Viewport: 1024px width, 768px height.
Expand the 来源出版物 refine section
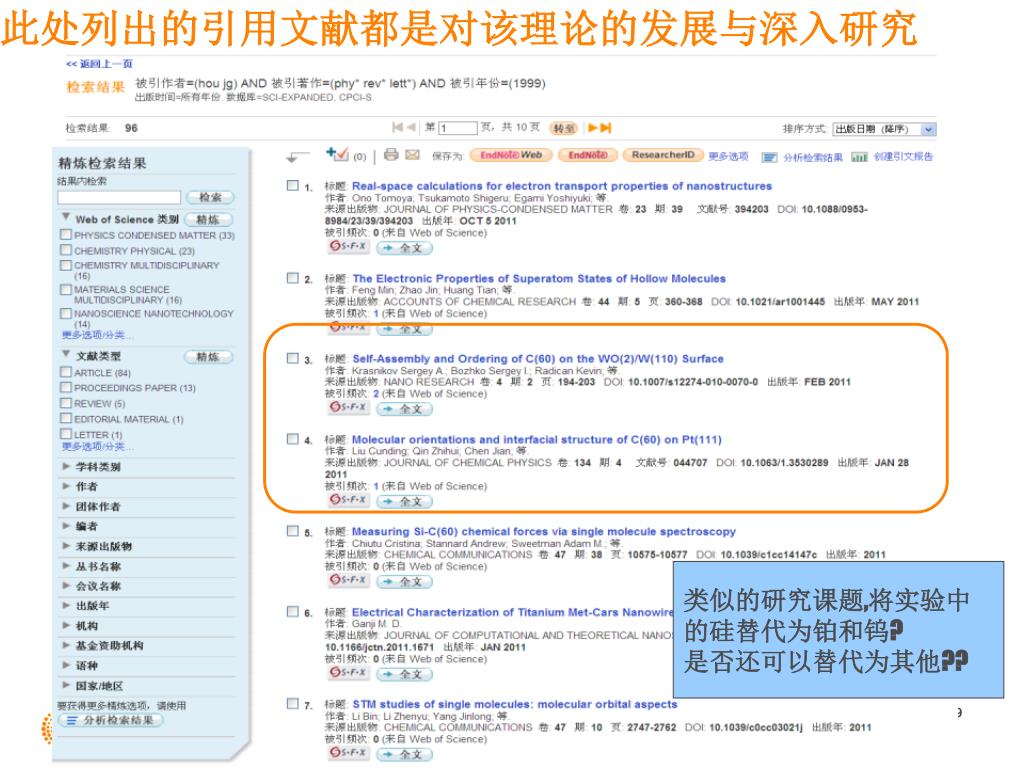(x=66, y=546)
